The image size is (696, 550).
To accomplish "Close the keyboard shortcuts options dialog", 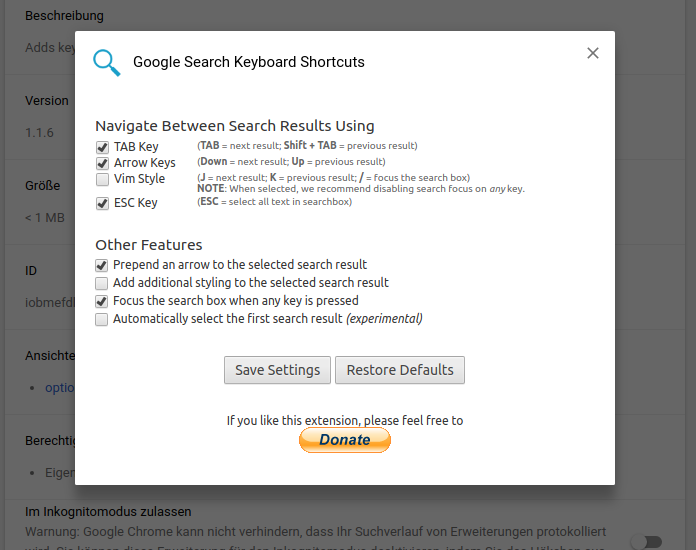I will coord(593,53).
